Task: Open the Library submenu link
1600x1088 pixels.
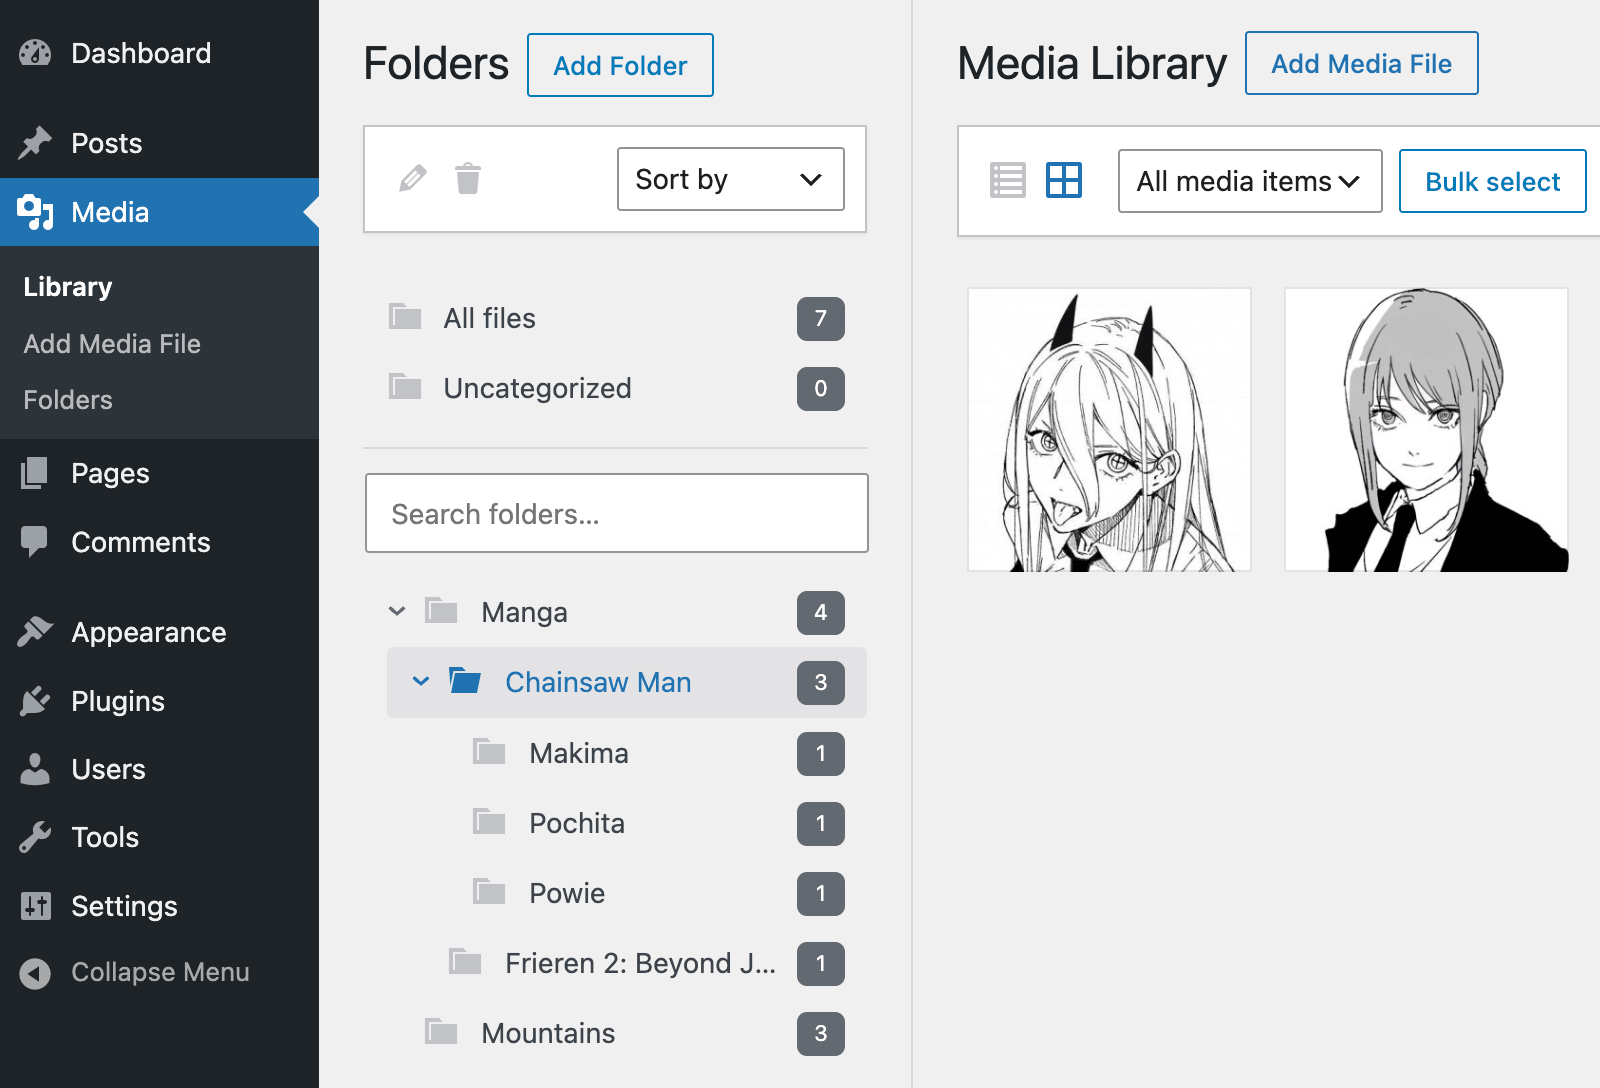Action: [68, 287]
